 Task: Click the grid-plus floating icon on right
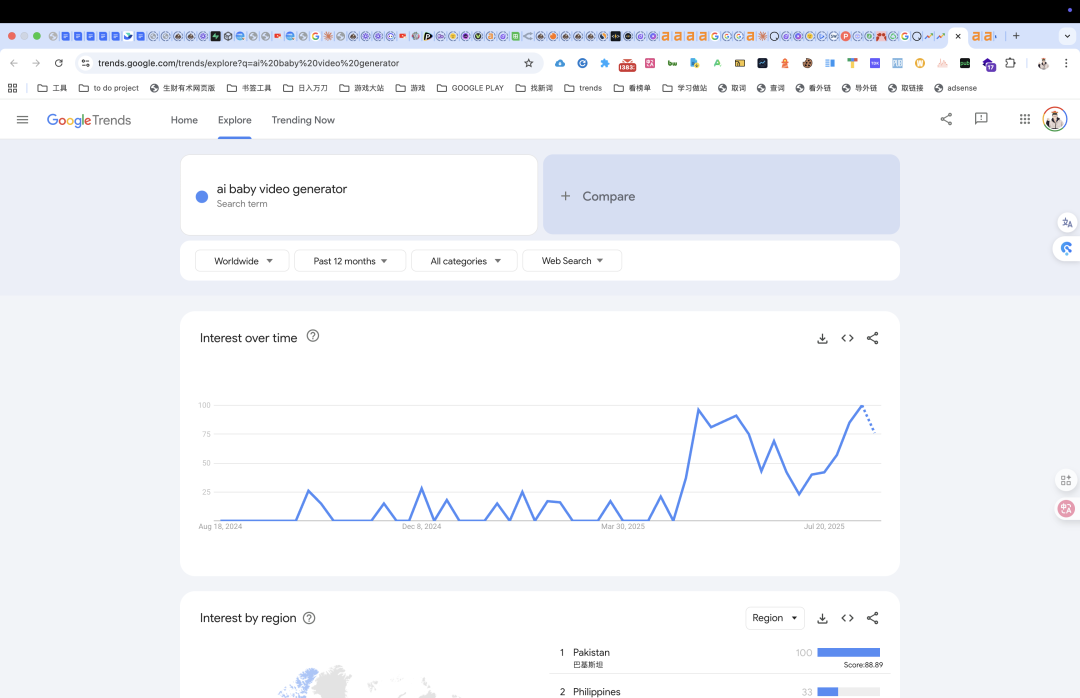(1066, 480)
